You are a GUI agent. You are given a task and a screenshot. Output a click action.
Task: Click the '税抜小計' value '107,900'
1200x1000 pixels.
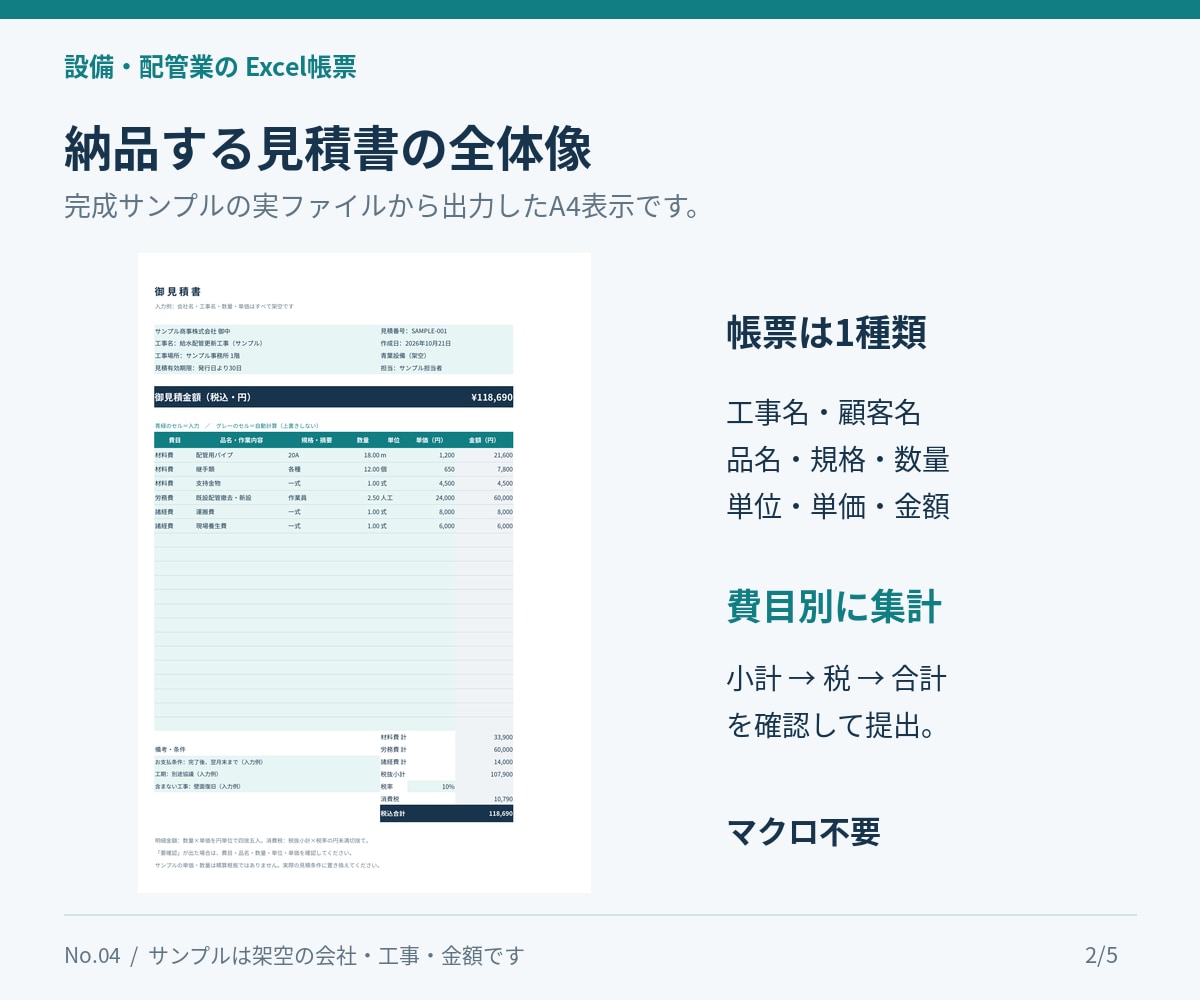[502, 774]
